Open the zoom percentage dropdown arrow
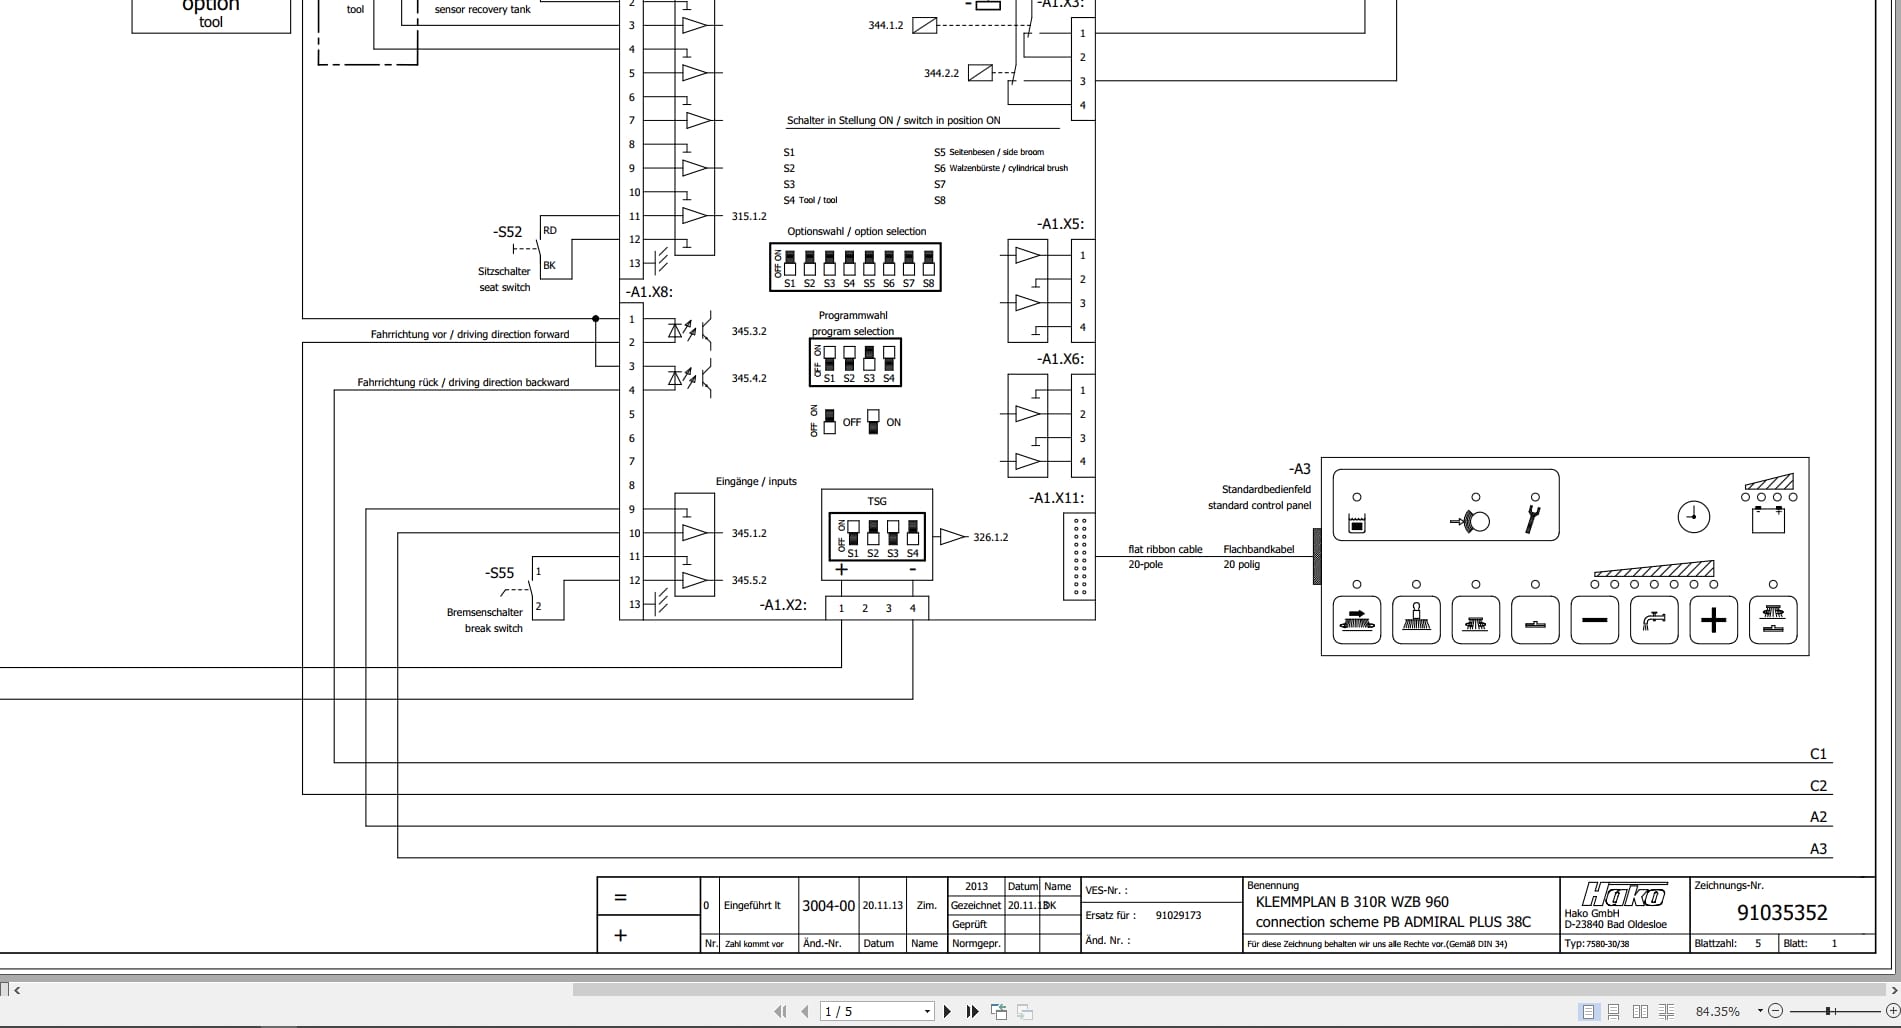Image resolution: width=1901 pixels, height=1028 pixels. click(x=1760, y=1011)
